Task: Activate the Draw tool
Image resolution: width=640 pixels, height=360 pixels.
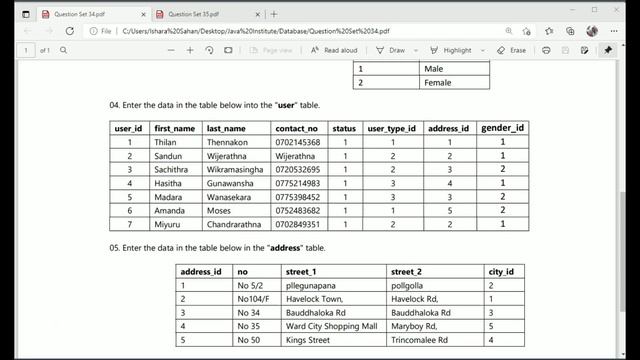Action: (x=391, y=50)
